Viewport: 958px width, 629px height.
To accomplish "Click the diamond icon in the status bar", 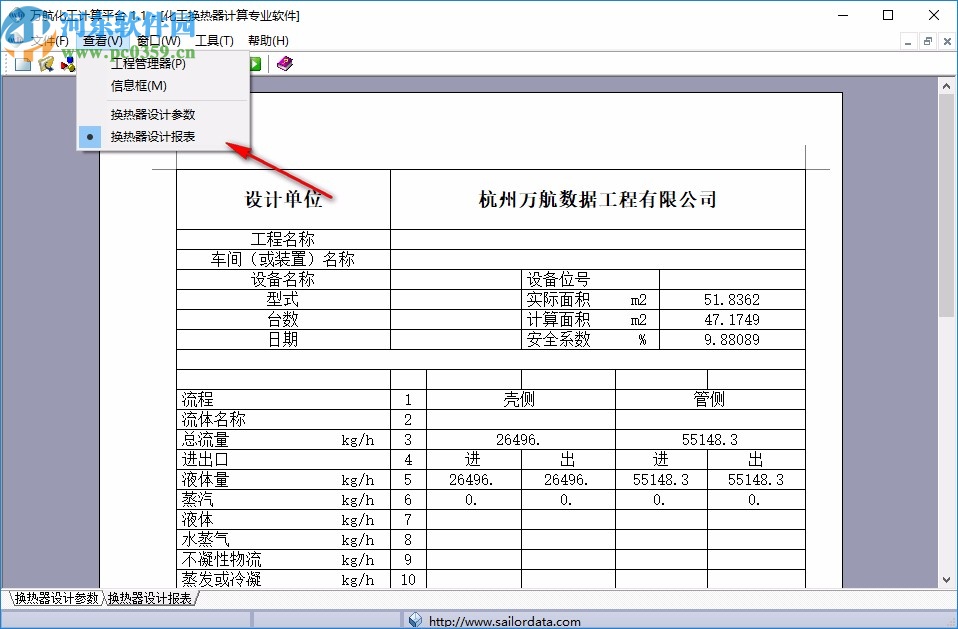I will tap(415, 621).
